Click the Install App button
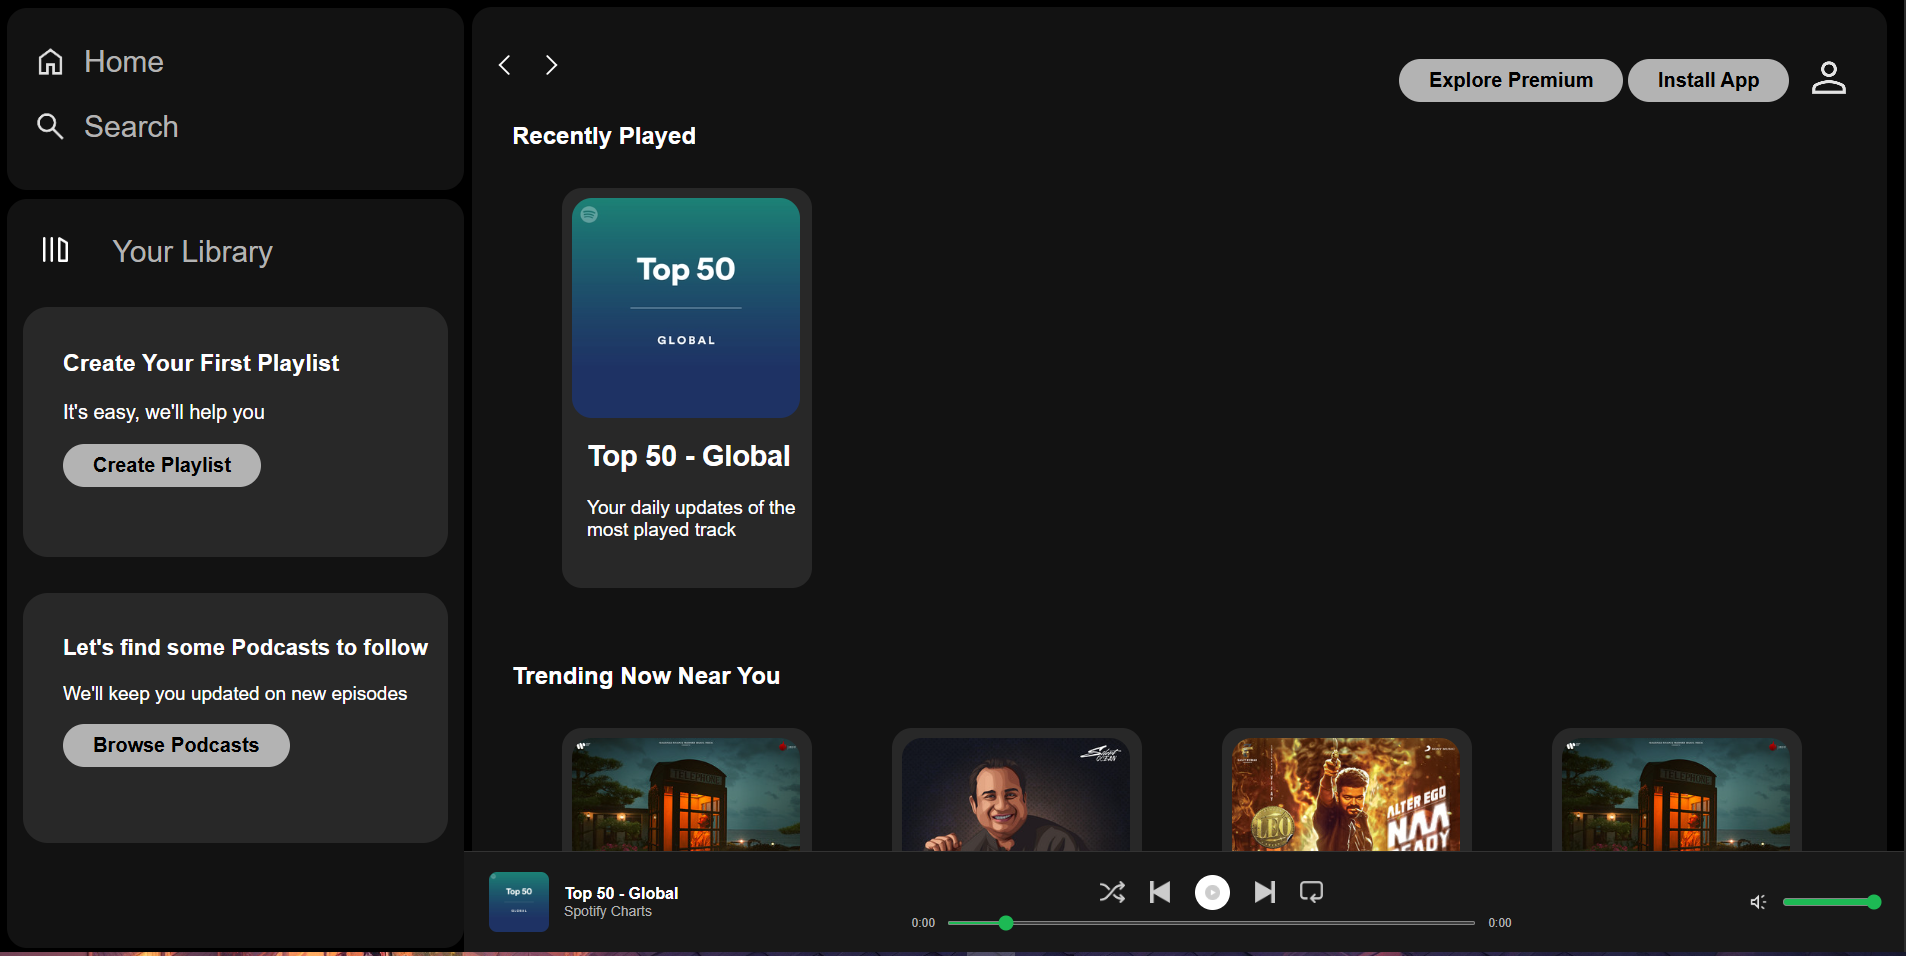1906x956 pixels. pyautogui.click(x=1708, y=80)
